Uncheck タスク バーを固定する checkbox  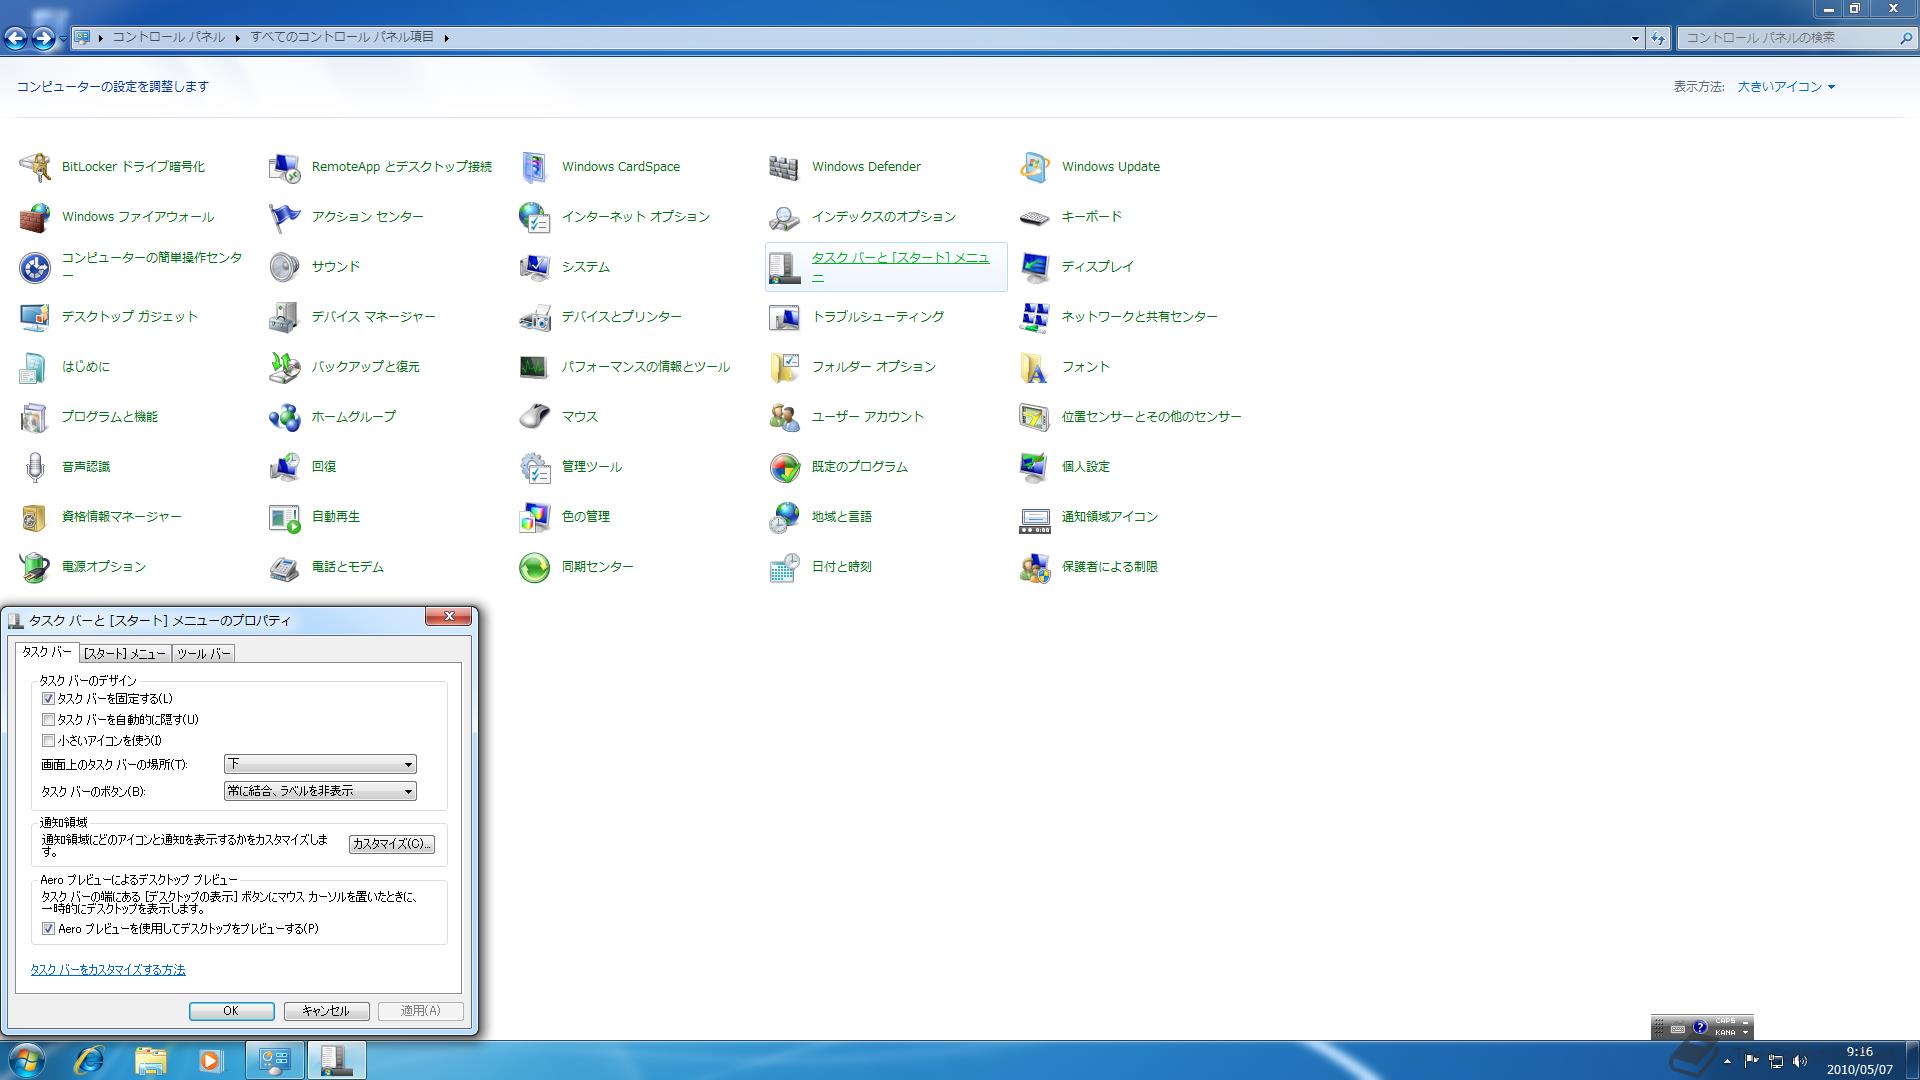coord(48,699)
